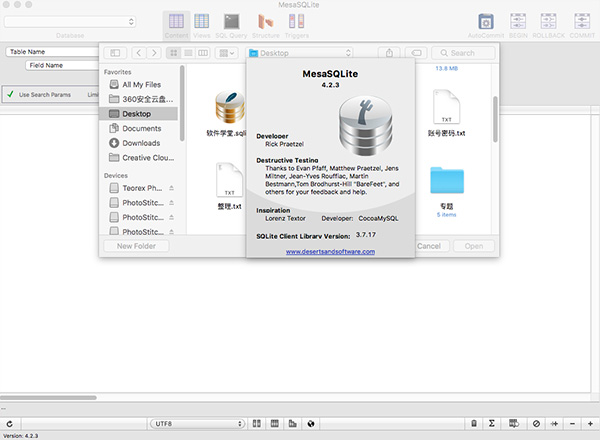The height and width of the screenshot is (440, 600).
Task: Select the 软件学堂.sqlite database file
Action: coord(229,114)
